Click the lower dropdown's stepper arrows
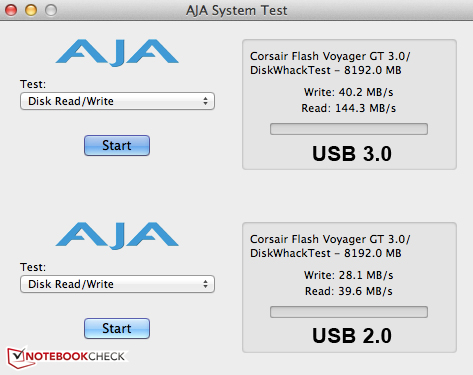This screenshot has height=375, width=473. (205, 284)
